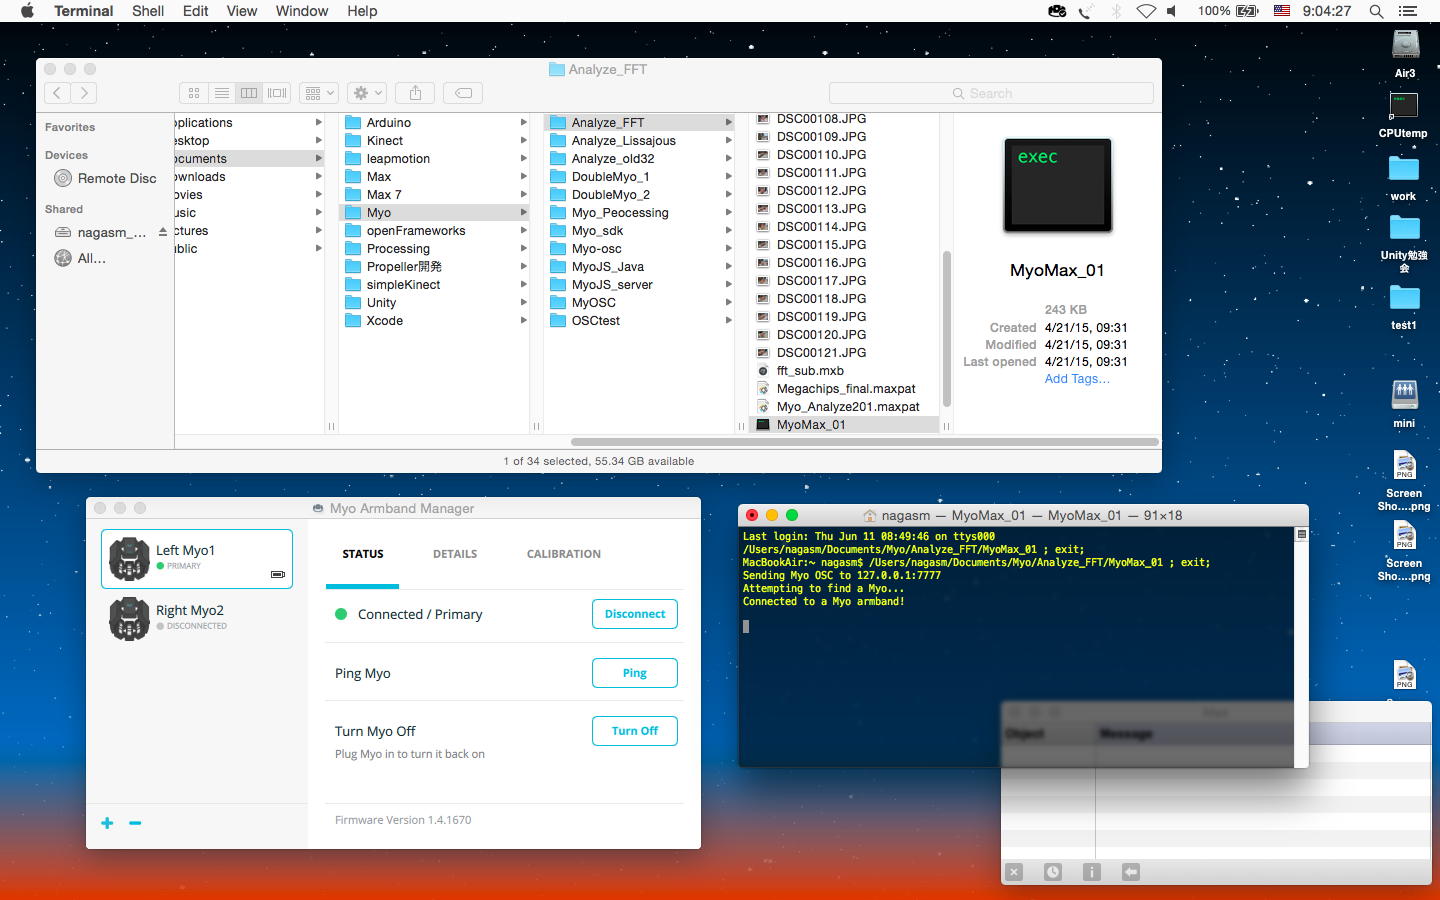Open the Finder share button
1440x900 pixels.
pos(415,93)
